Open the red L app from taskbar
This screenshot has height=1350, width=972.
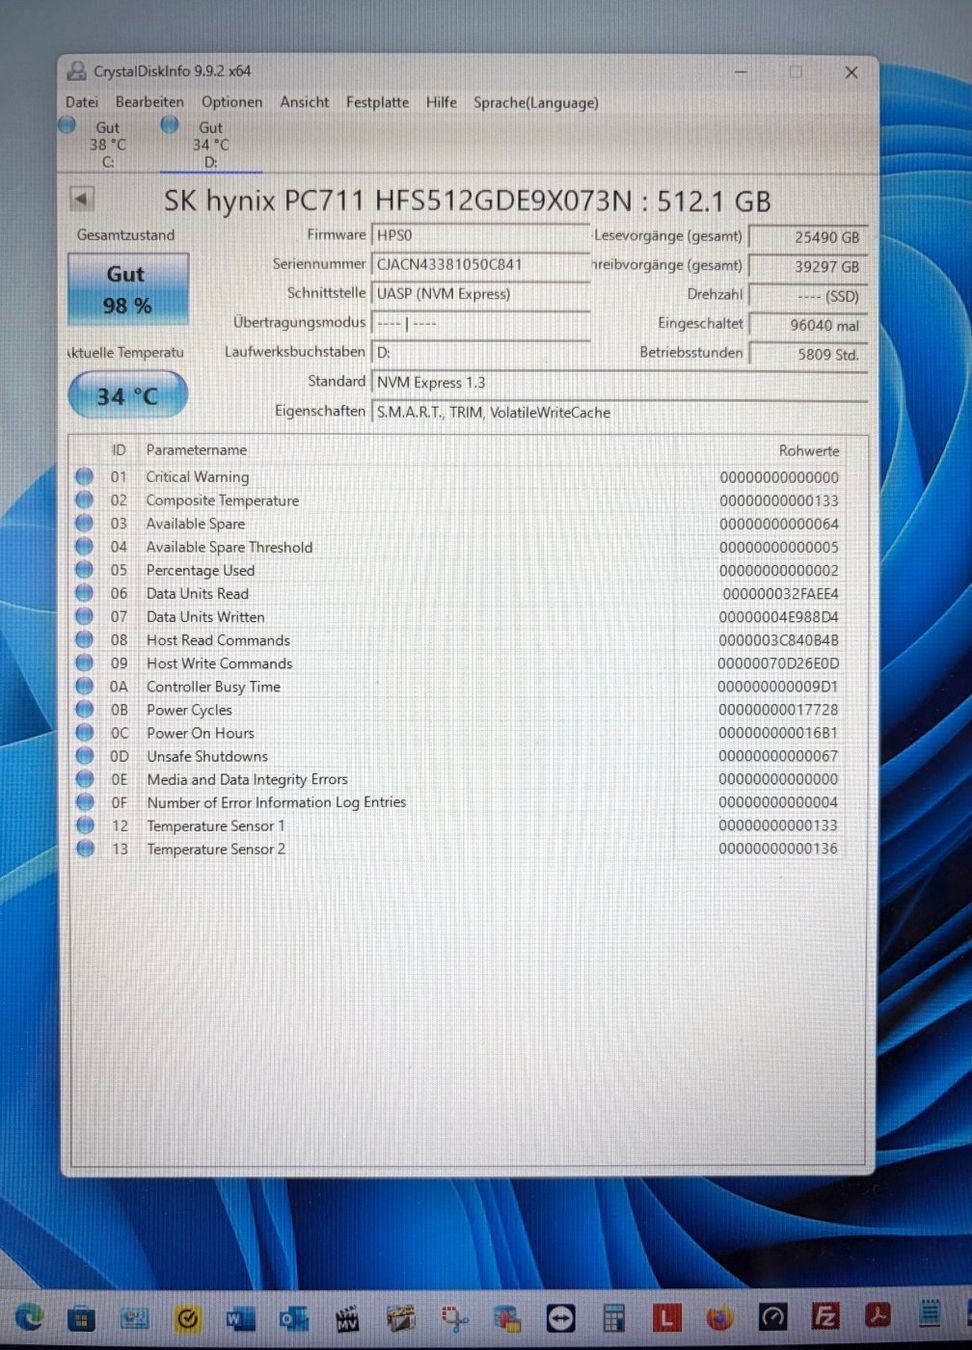tap(667, 1319)
